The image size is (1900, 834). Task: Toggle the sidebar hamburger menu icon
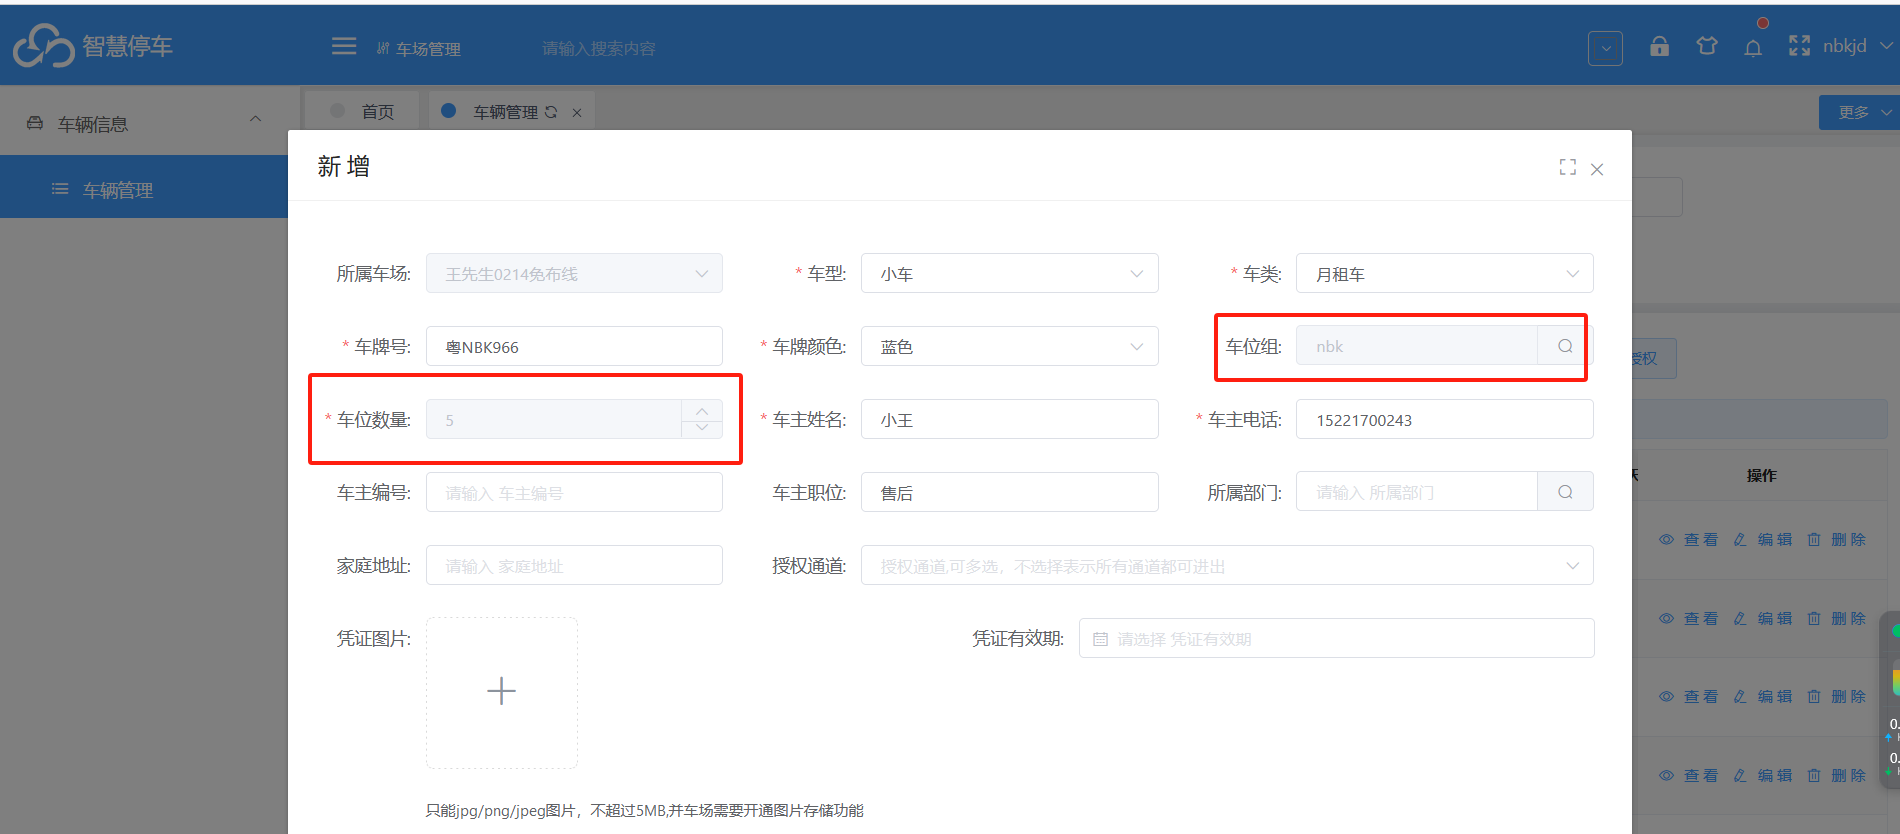coord(344,46)
